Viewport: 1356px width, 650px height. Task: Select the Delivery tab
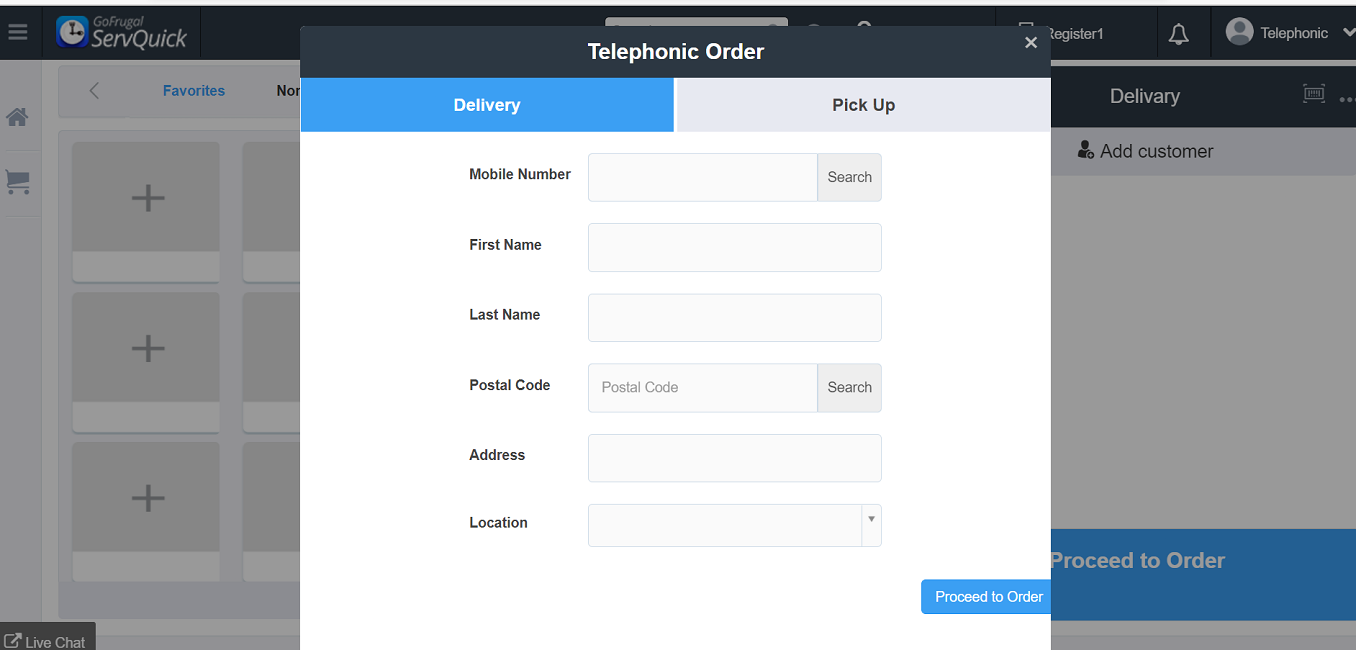487,105
